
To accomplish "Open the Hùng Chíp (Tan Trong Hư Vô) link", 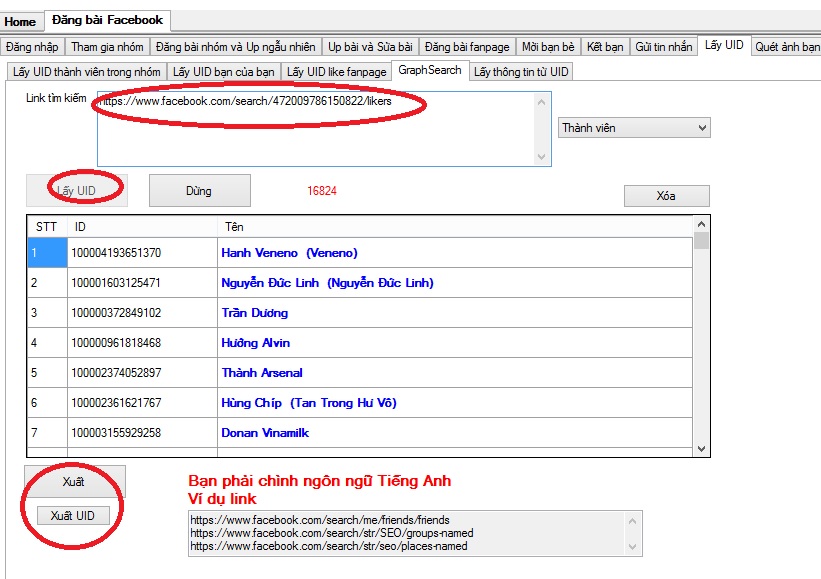I will [309, 403].
